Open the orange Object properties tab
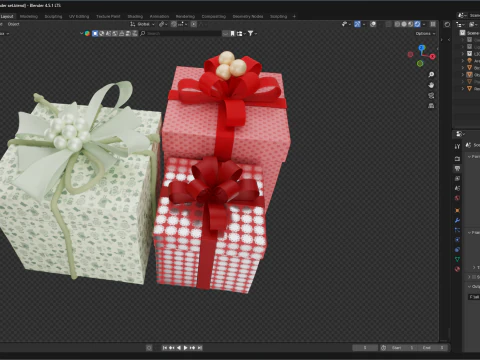Viewport: 480px width, 360px height. point(457,210)
